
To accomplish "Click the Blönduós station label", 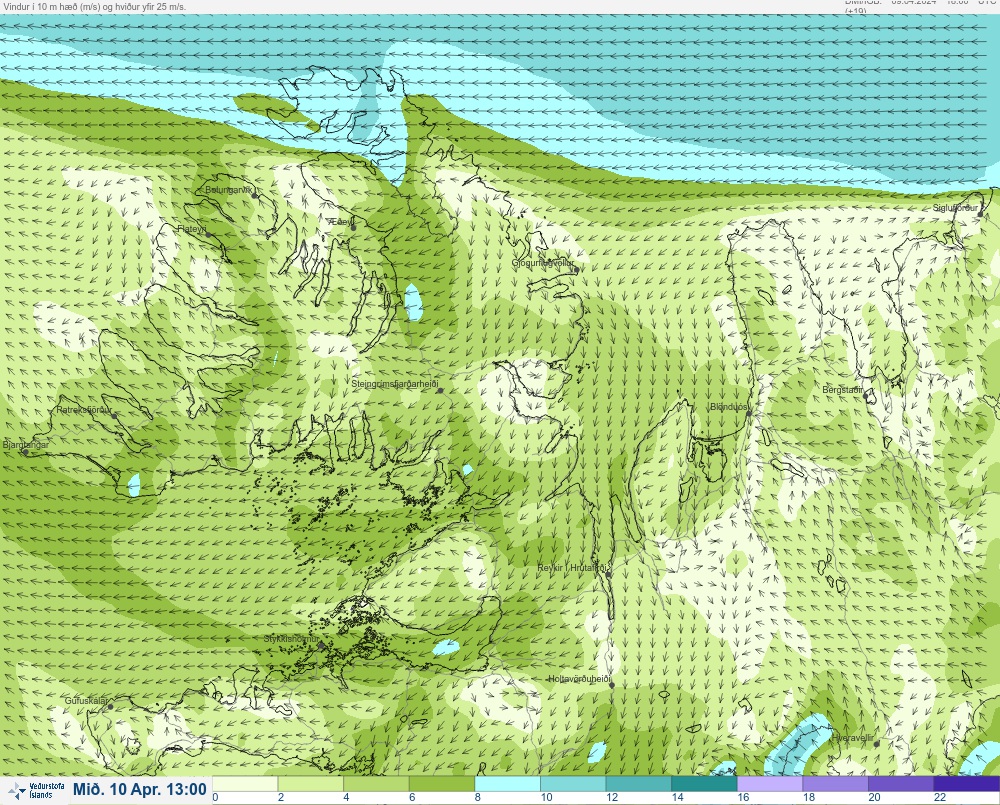I will (x=729, y=407).
